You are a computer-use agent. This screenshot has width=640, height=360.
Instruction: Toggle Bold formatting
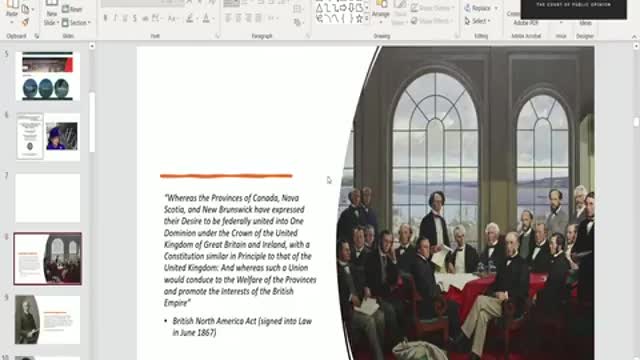click(106, 18)
